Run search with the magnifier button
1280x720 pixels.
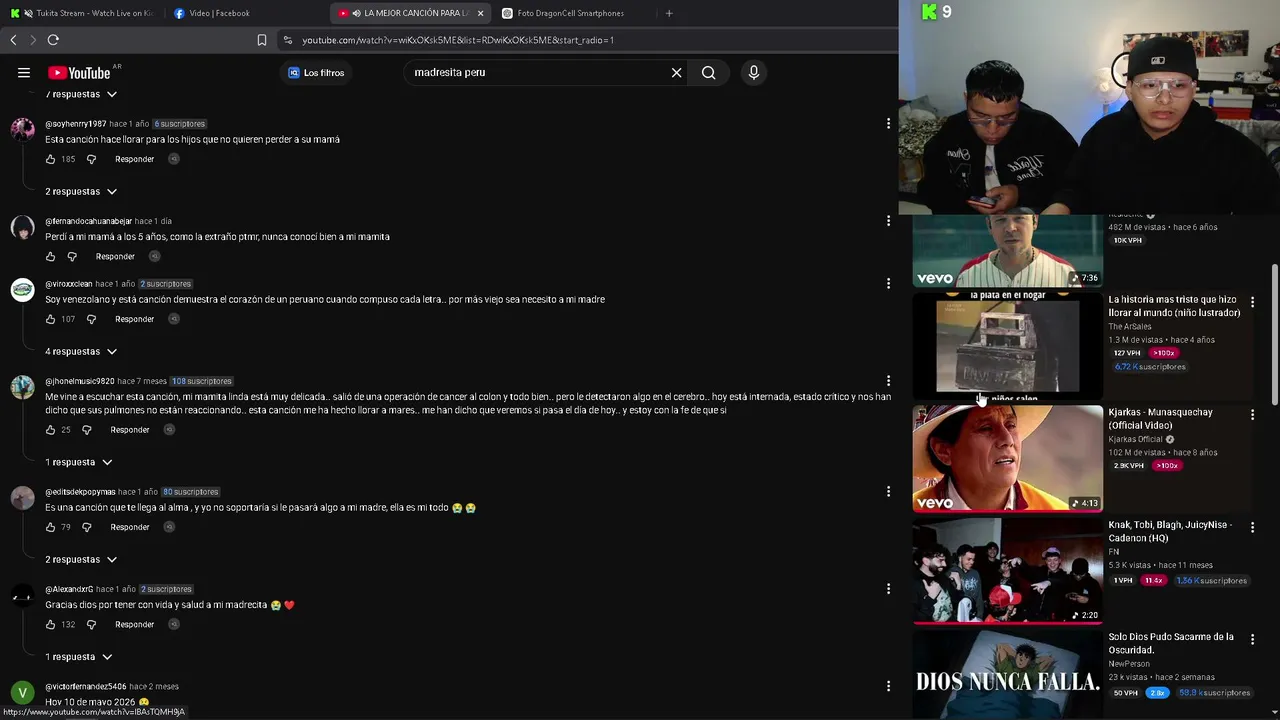(x=708, y=72)
